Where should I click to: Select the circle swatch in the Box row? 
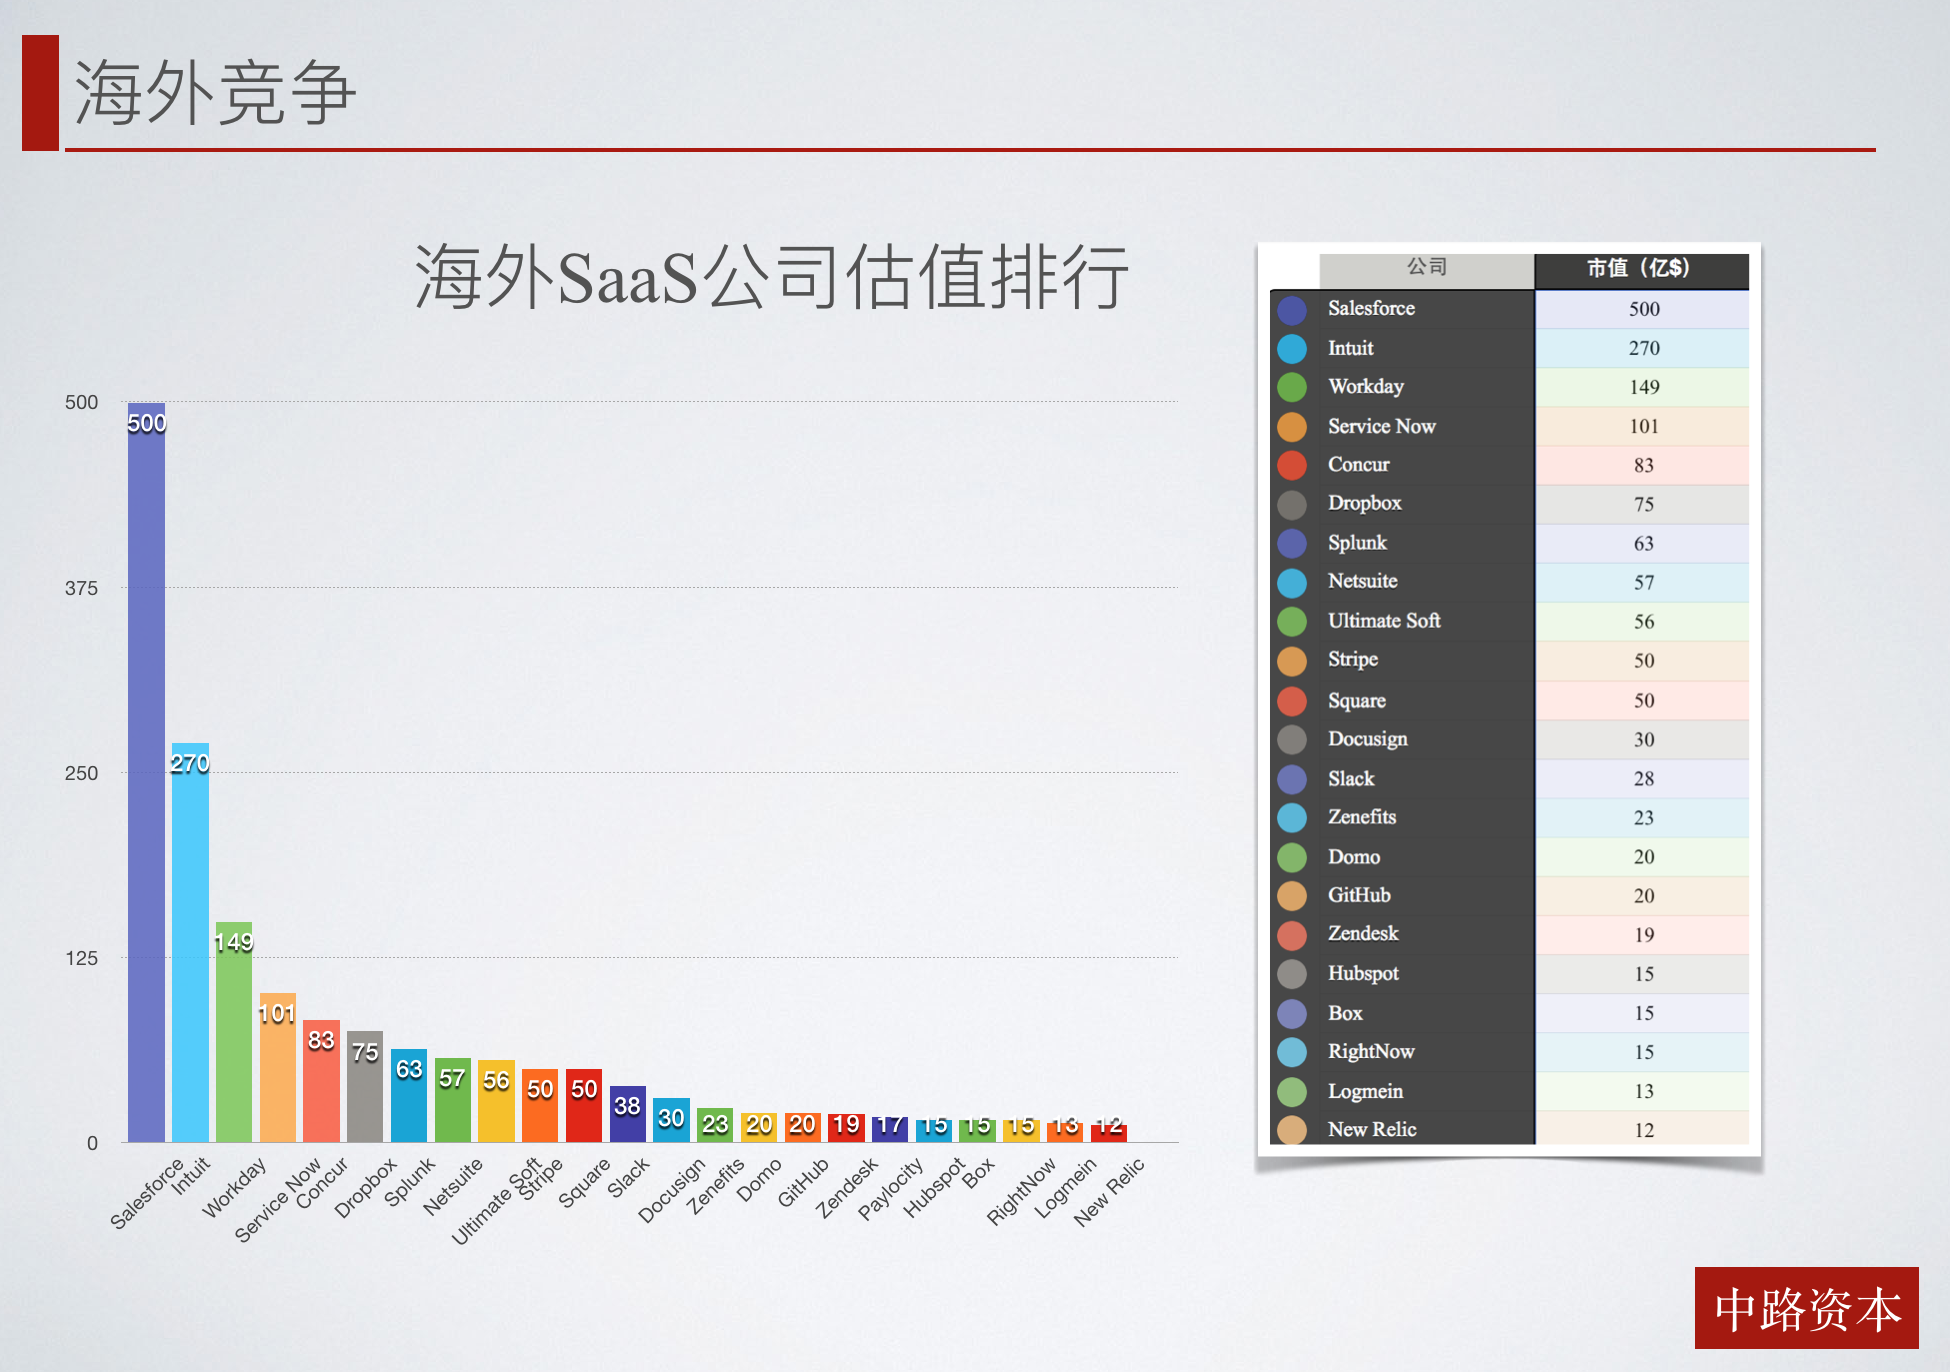1292,1014
